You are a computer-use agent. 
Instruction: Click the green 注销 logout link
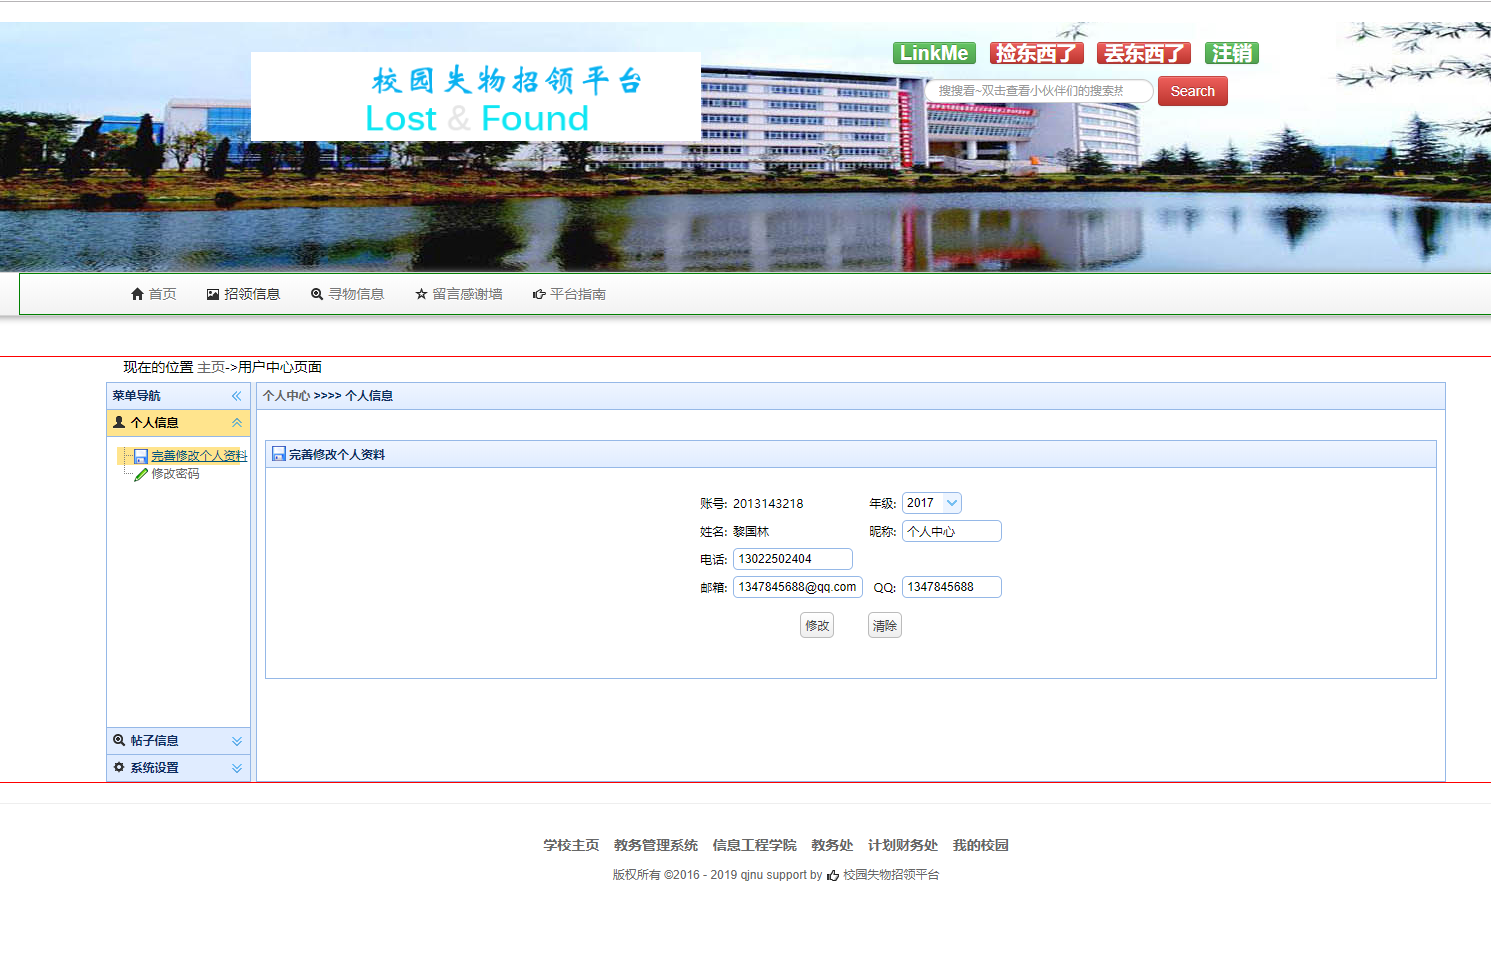coord(1230,53)
